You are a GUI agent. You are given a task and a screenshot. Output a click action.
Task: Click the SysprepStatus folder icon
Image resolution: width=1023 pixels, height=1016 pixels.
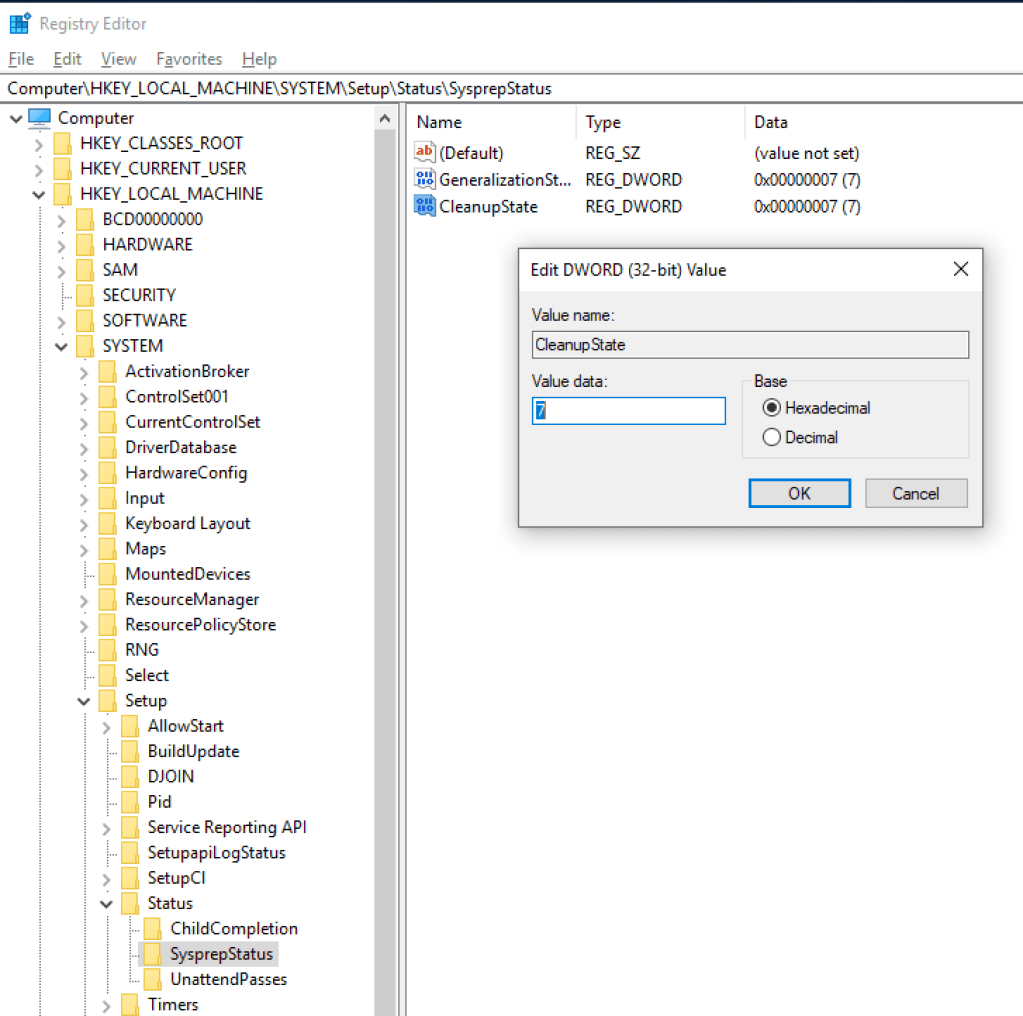152,954
